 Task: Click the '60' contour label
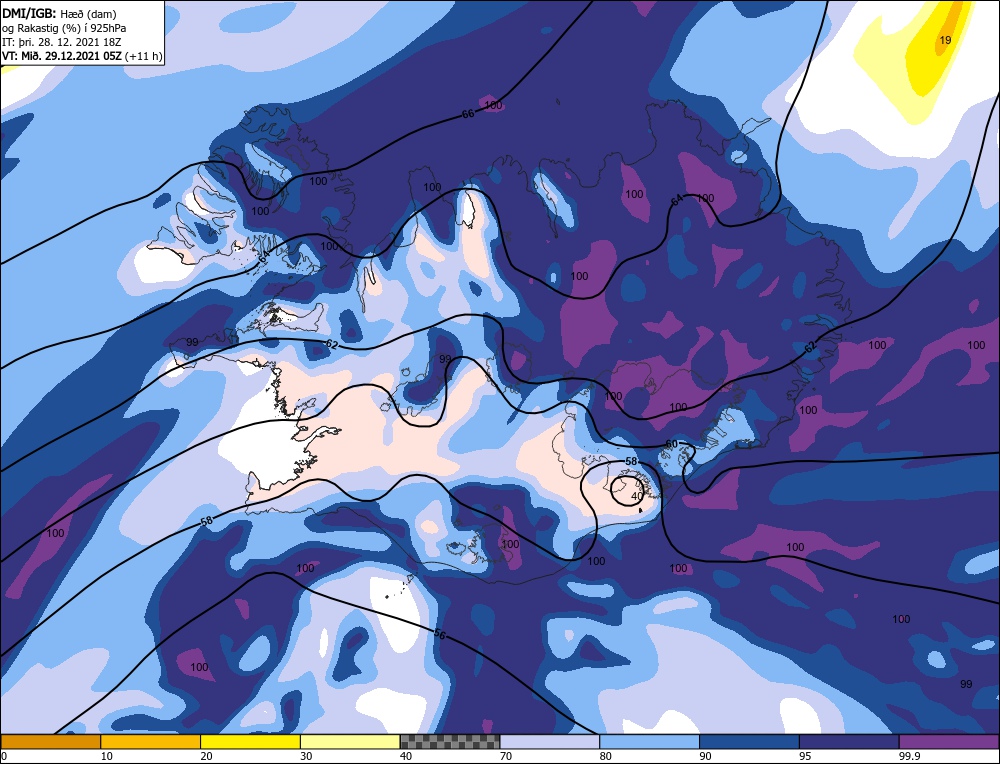672,444
